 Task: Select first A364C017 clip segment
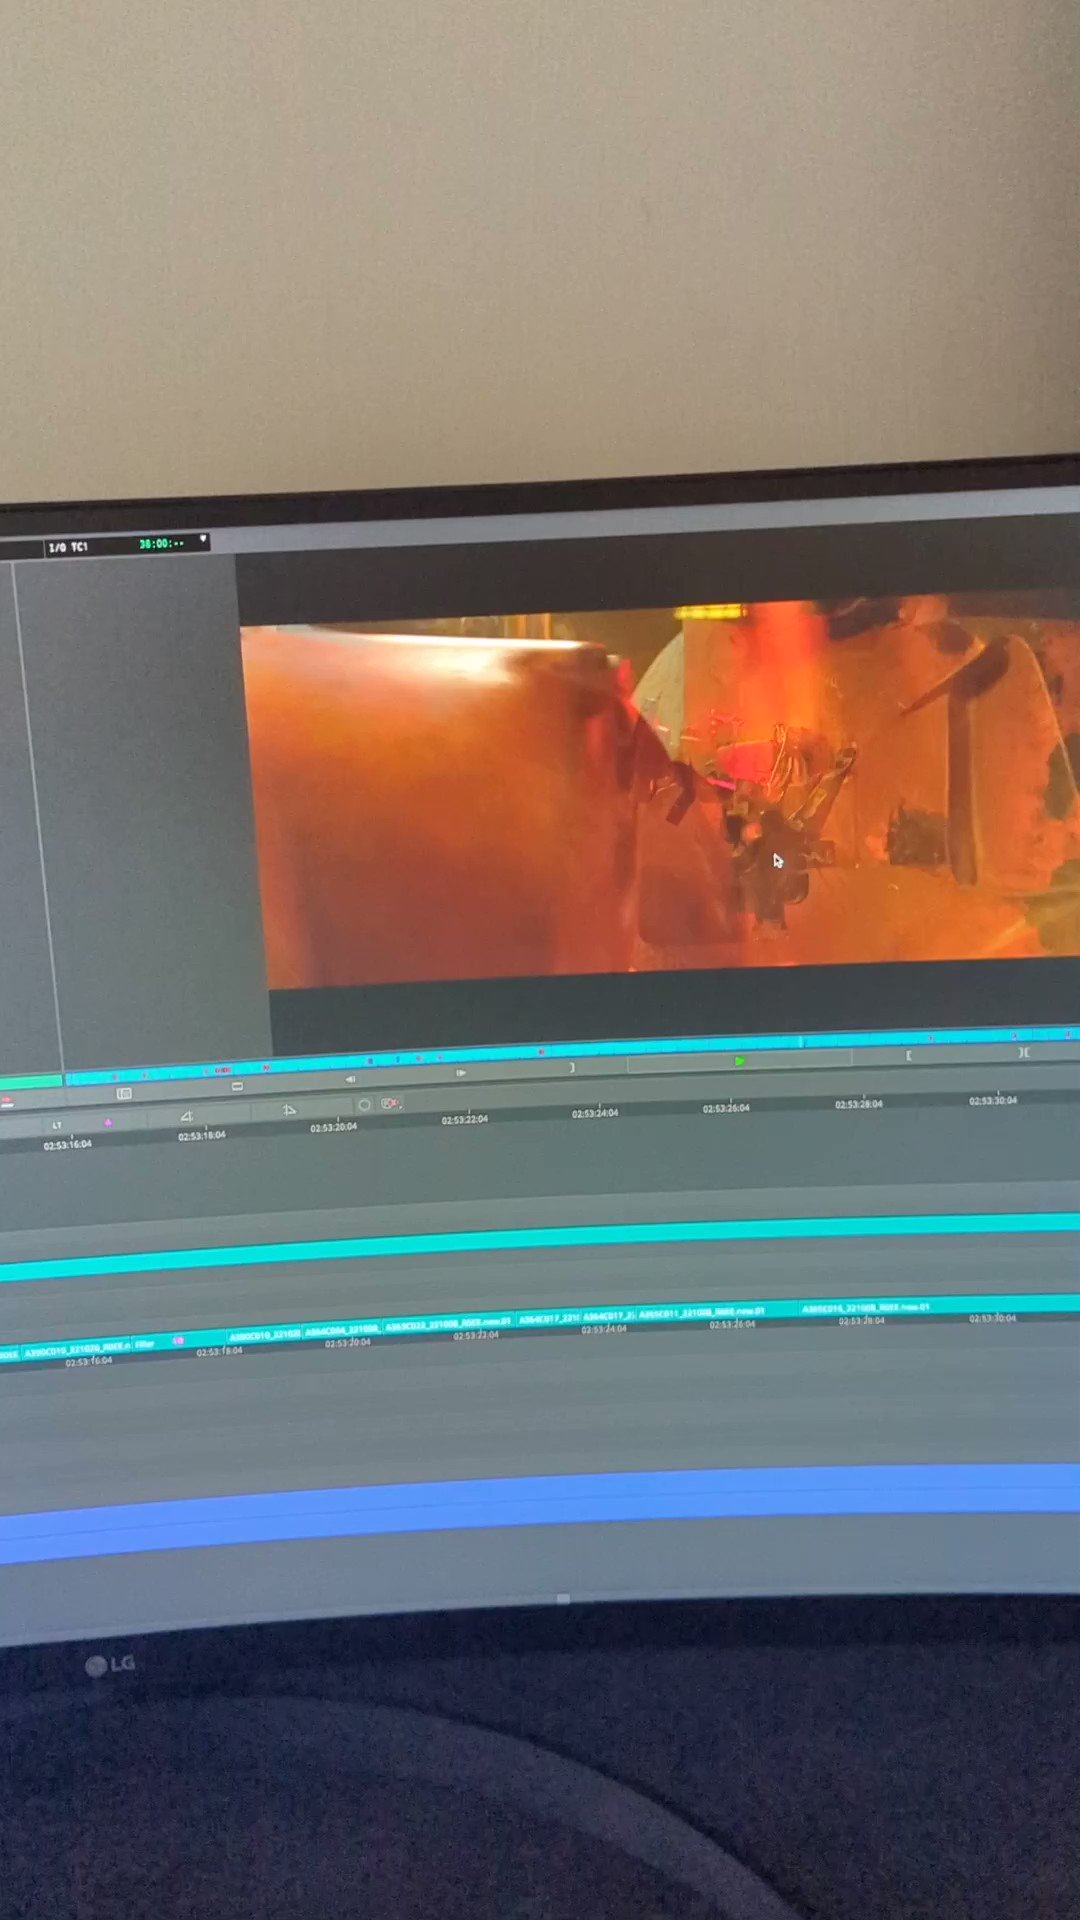[548, 1318]
